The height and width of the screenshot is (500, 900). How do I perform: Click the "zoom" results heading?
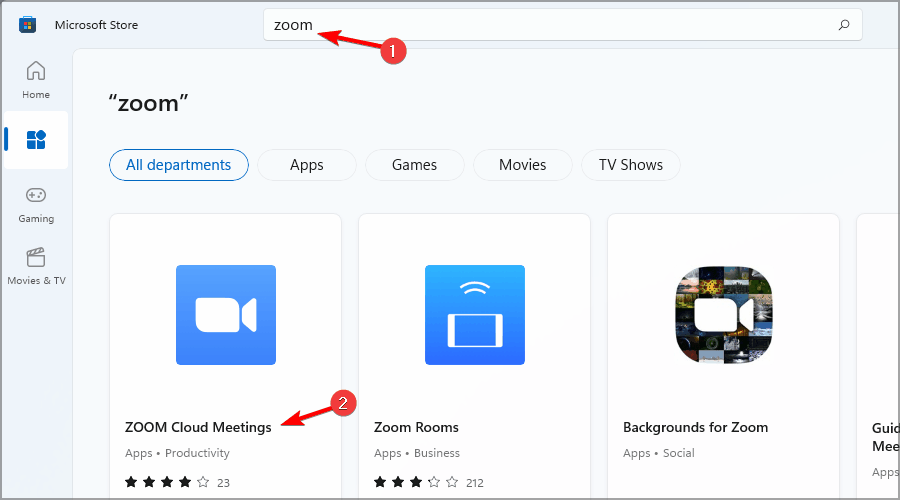pos(148,103)
